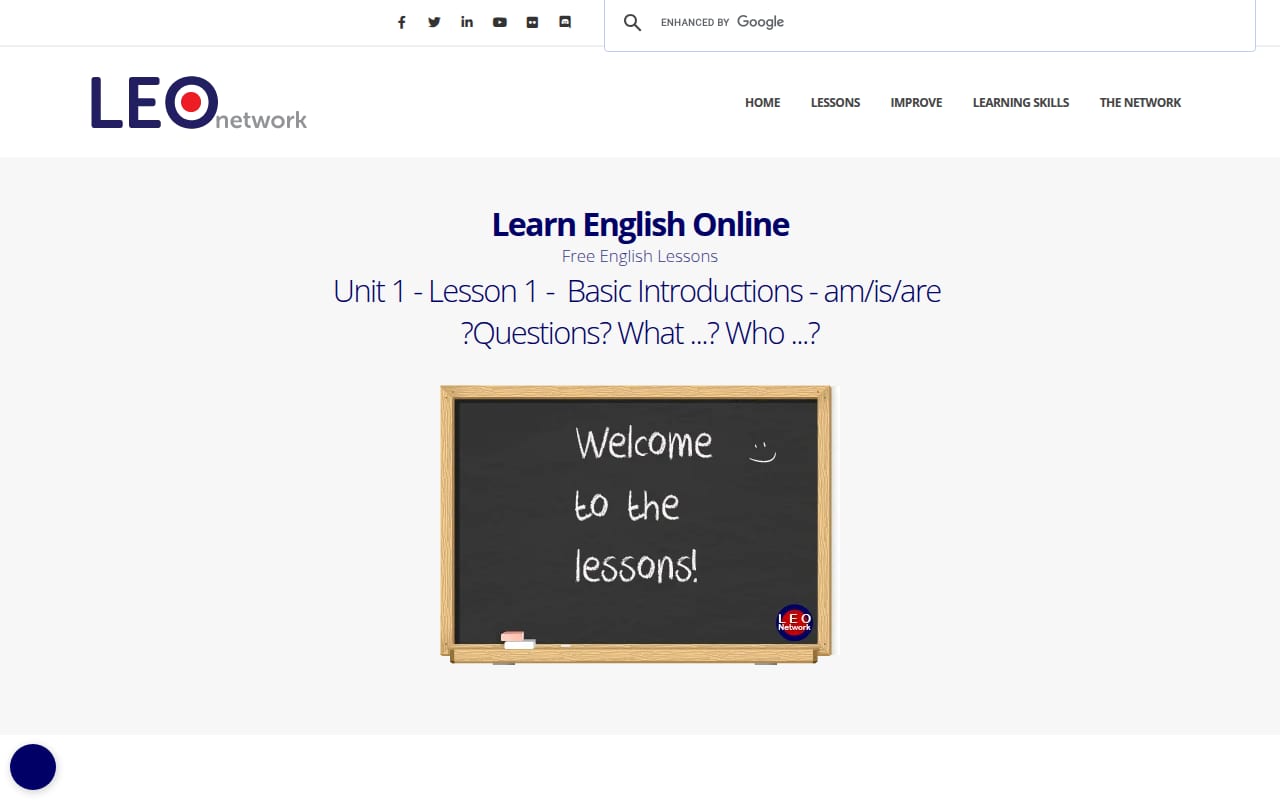Click the LEO network logo
The height and width of the screenshot is (800, 1280).
pyautogui.click(x=199, y=103)
